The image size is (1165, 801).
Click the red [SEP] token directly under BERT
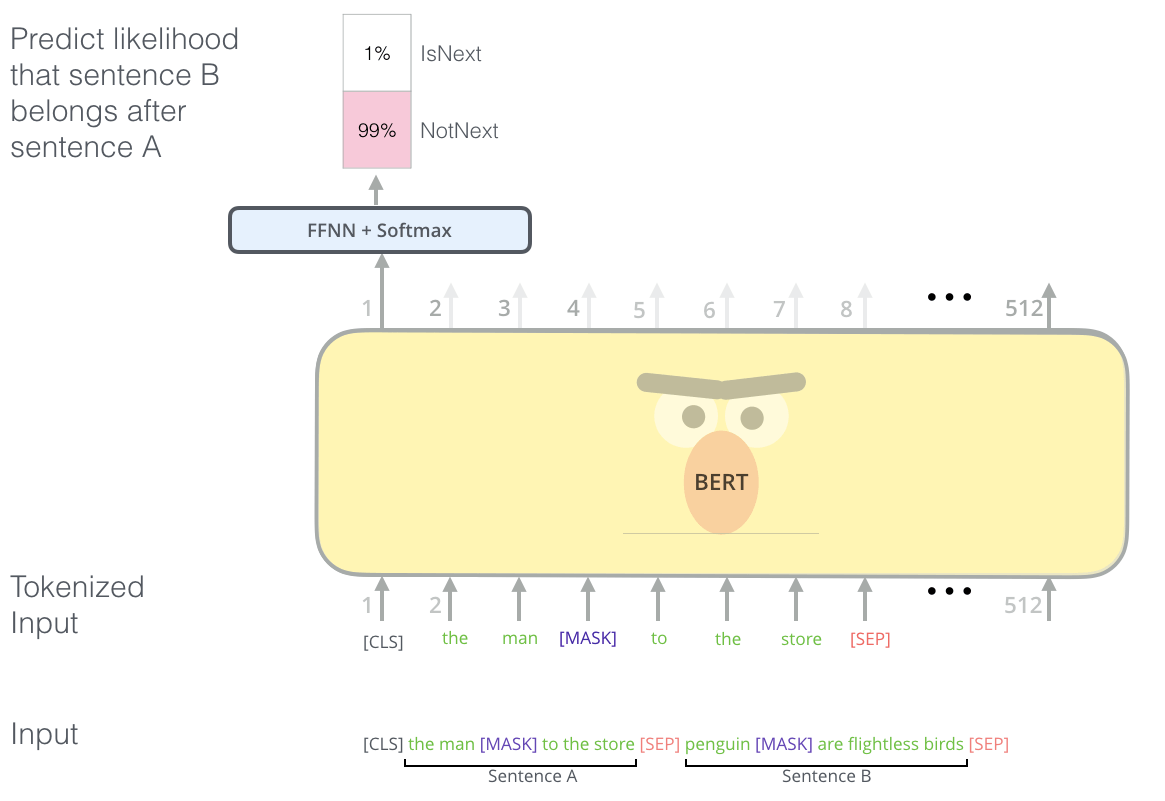click(x=869, y=639)
